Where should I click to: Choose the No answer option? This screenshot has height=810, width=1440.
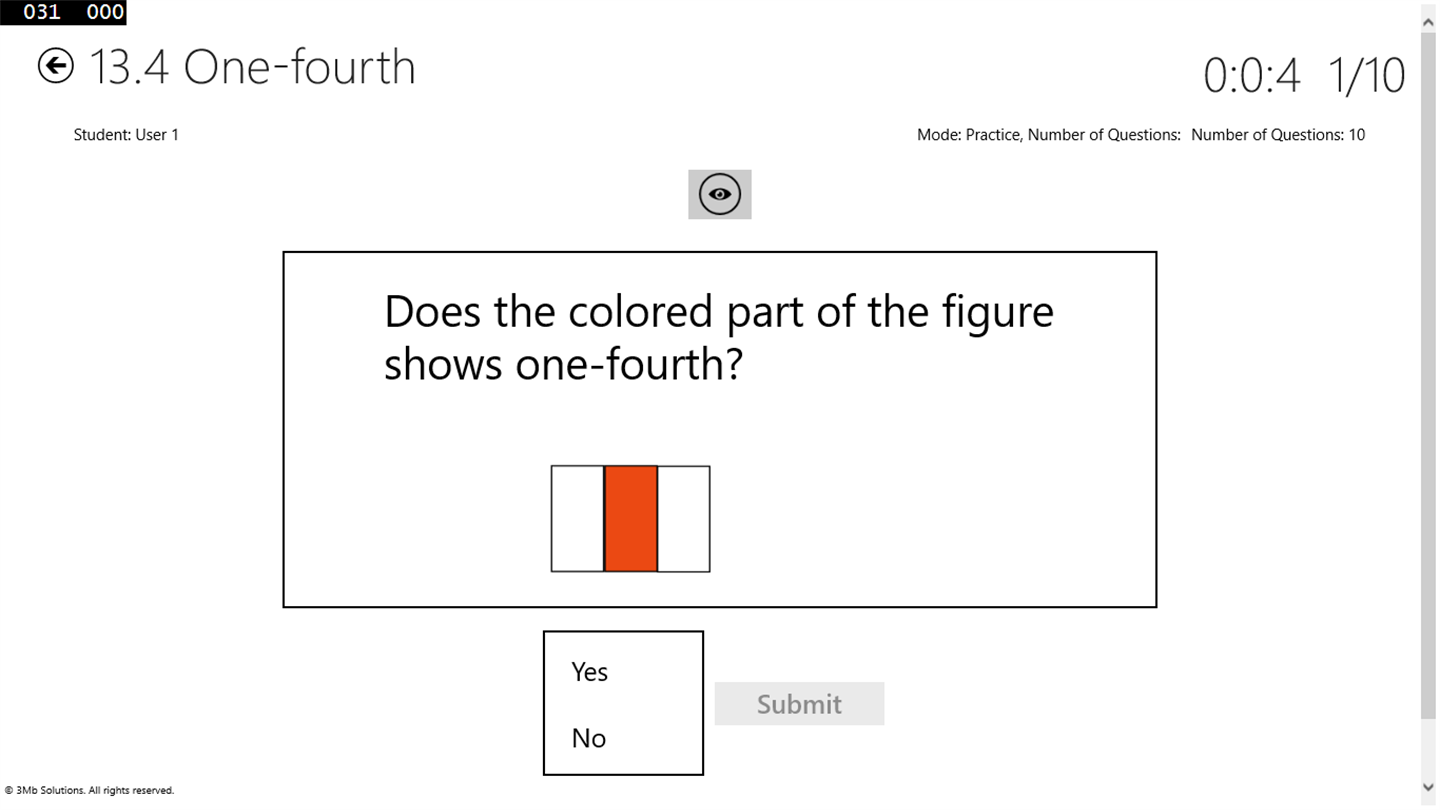[589, 738]
